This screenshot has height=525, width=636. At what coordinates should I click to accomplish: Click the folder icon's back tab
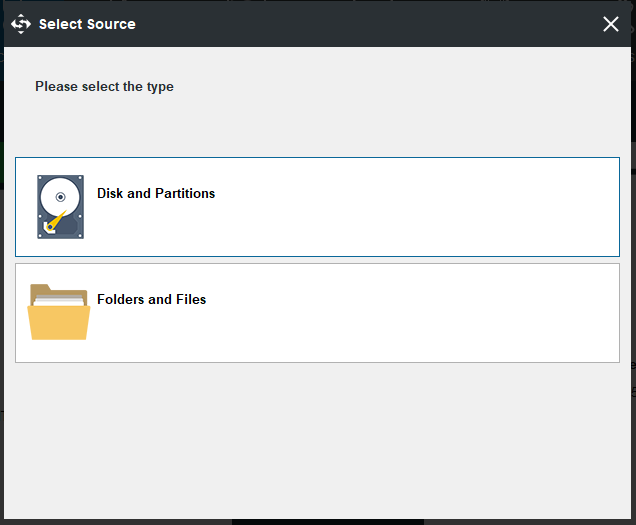[40, 291]
